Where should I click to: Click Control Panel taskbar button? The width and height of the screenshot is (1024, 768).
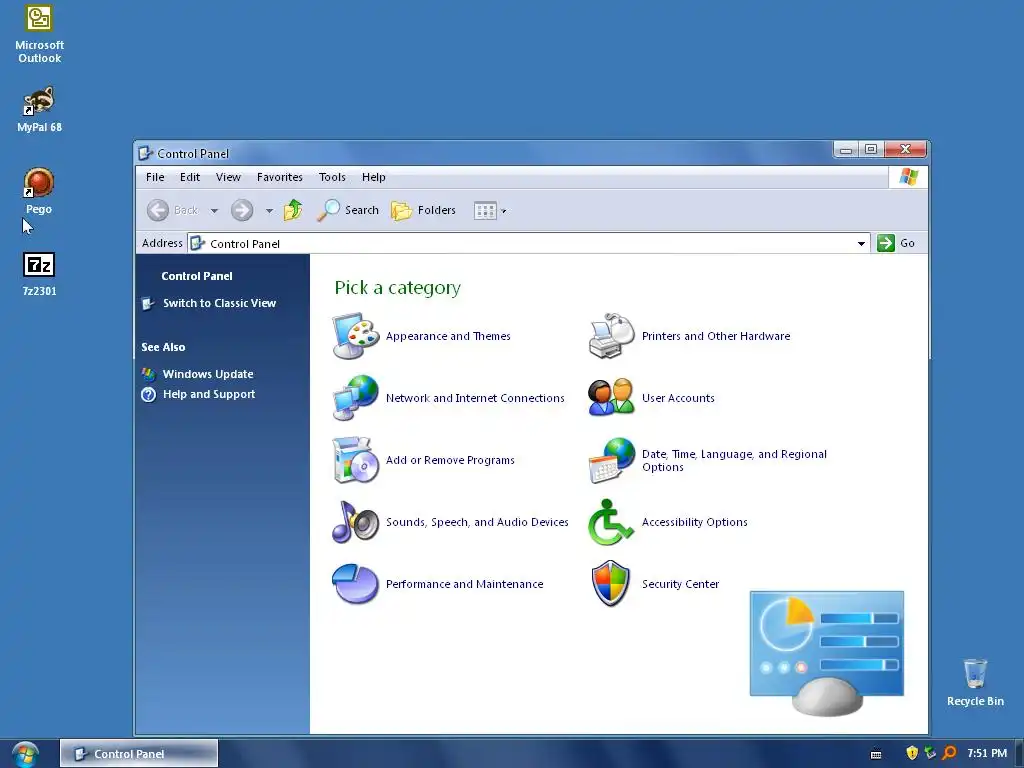pos(139,754)
